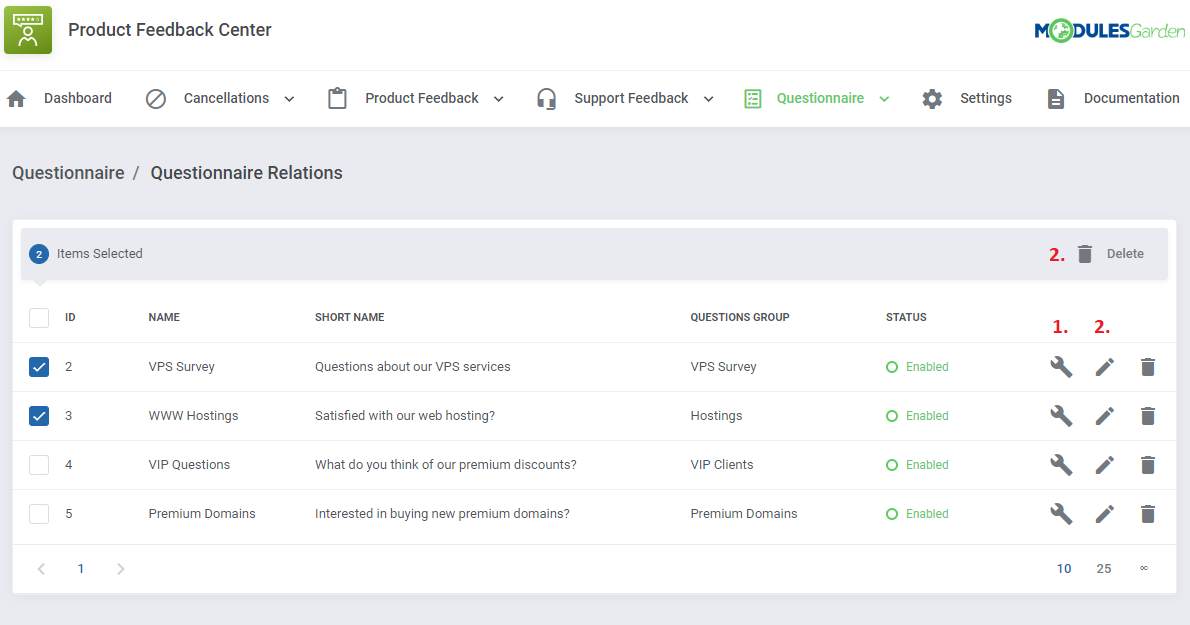Click the Dashboard home icon
Screen dimensions: 1190x625
(x=16, y=99)
